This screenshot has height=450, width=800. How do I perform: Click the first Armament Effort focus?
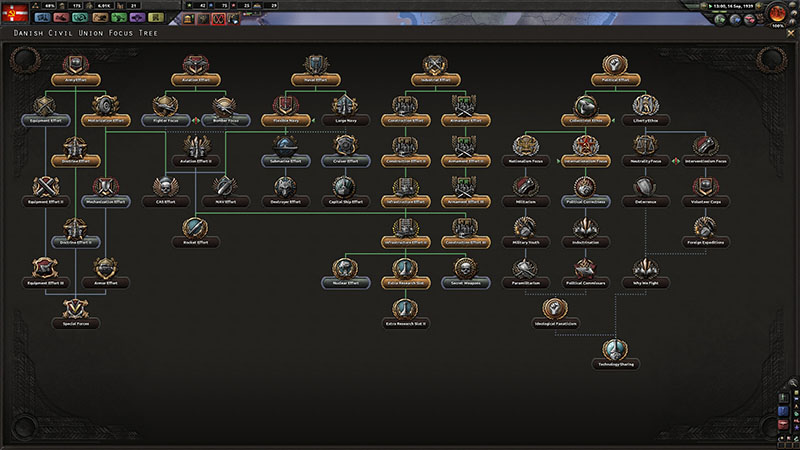(x=466, y=112)
